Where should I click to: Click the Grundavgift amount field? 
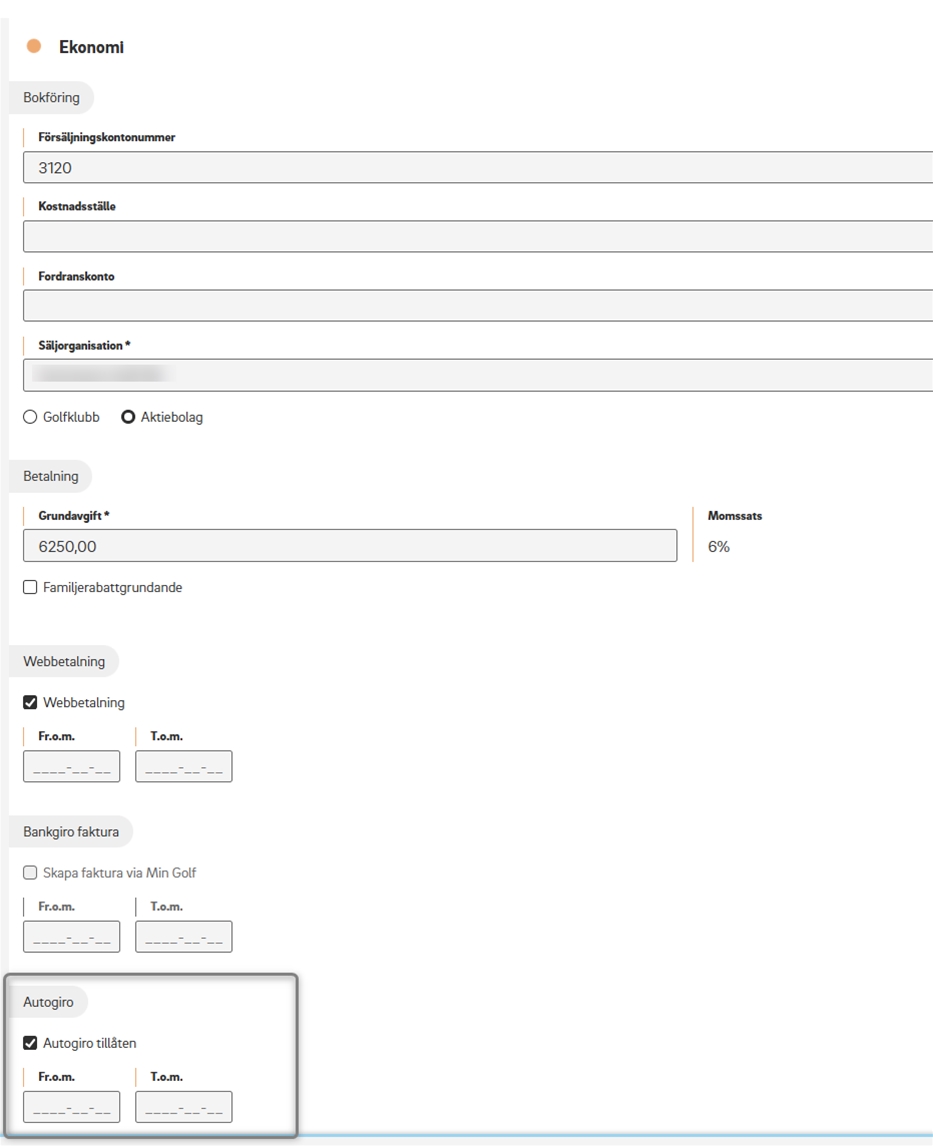pyautogui.click(x=349, y=546)
